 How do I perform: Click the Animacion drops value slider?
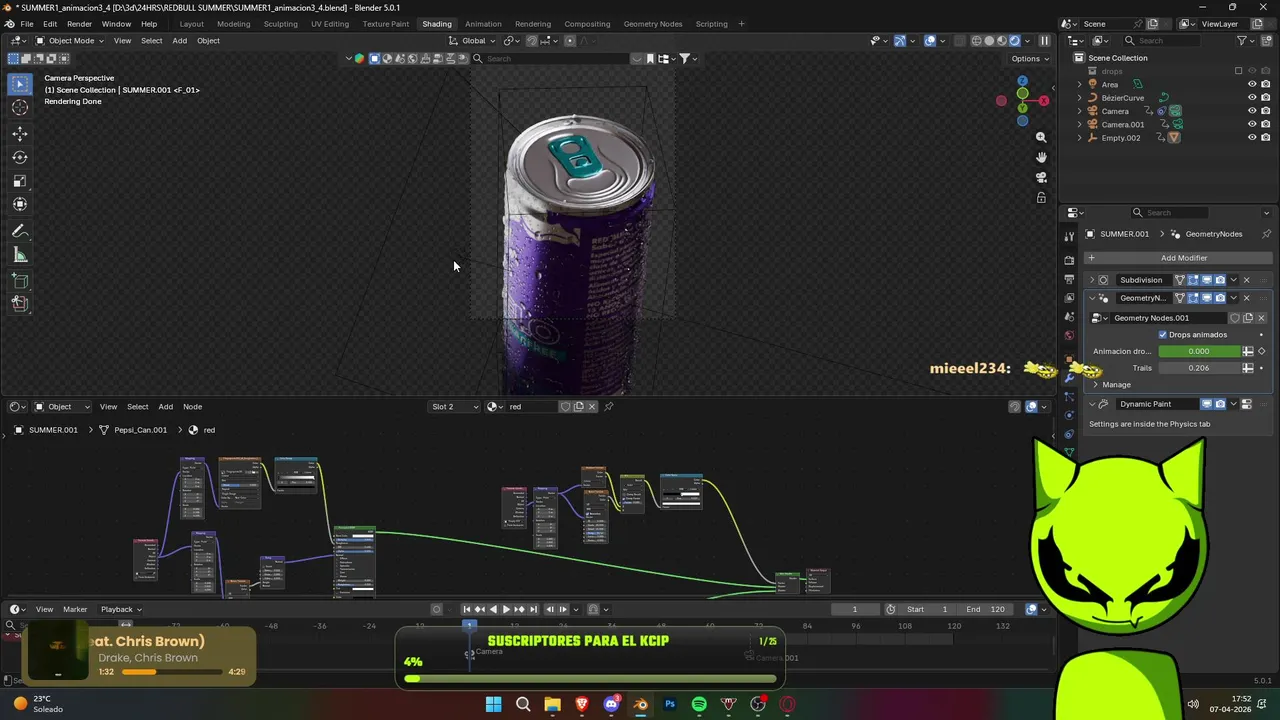coord(1199,352)
